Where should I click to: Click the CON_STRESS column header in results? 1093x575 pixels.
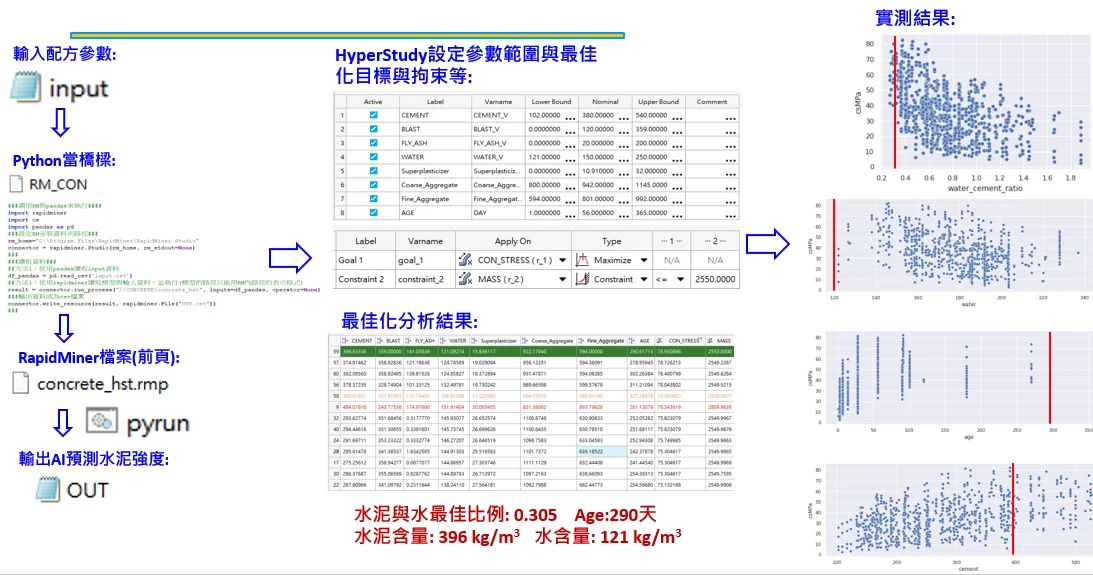coord(684,341)
